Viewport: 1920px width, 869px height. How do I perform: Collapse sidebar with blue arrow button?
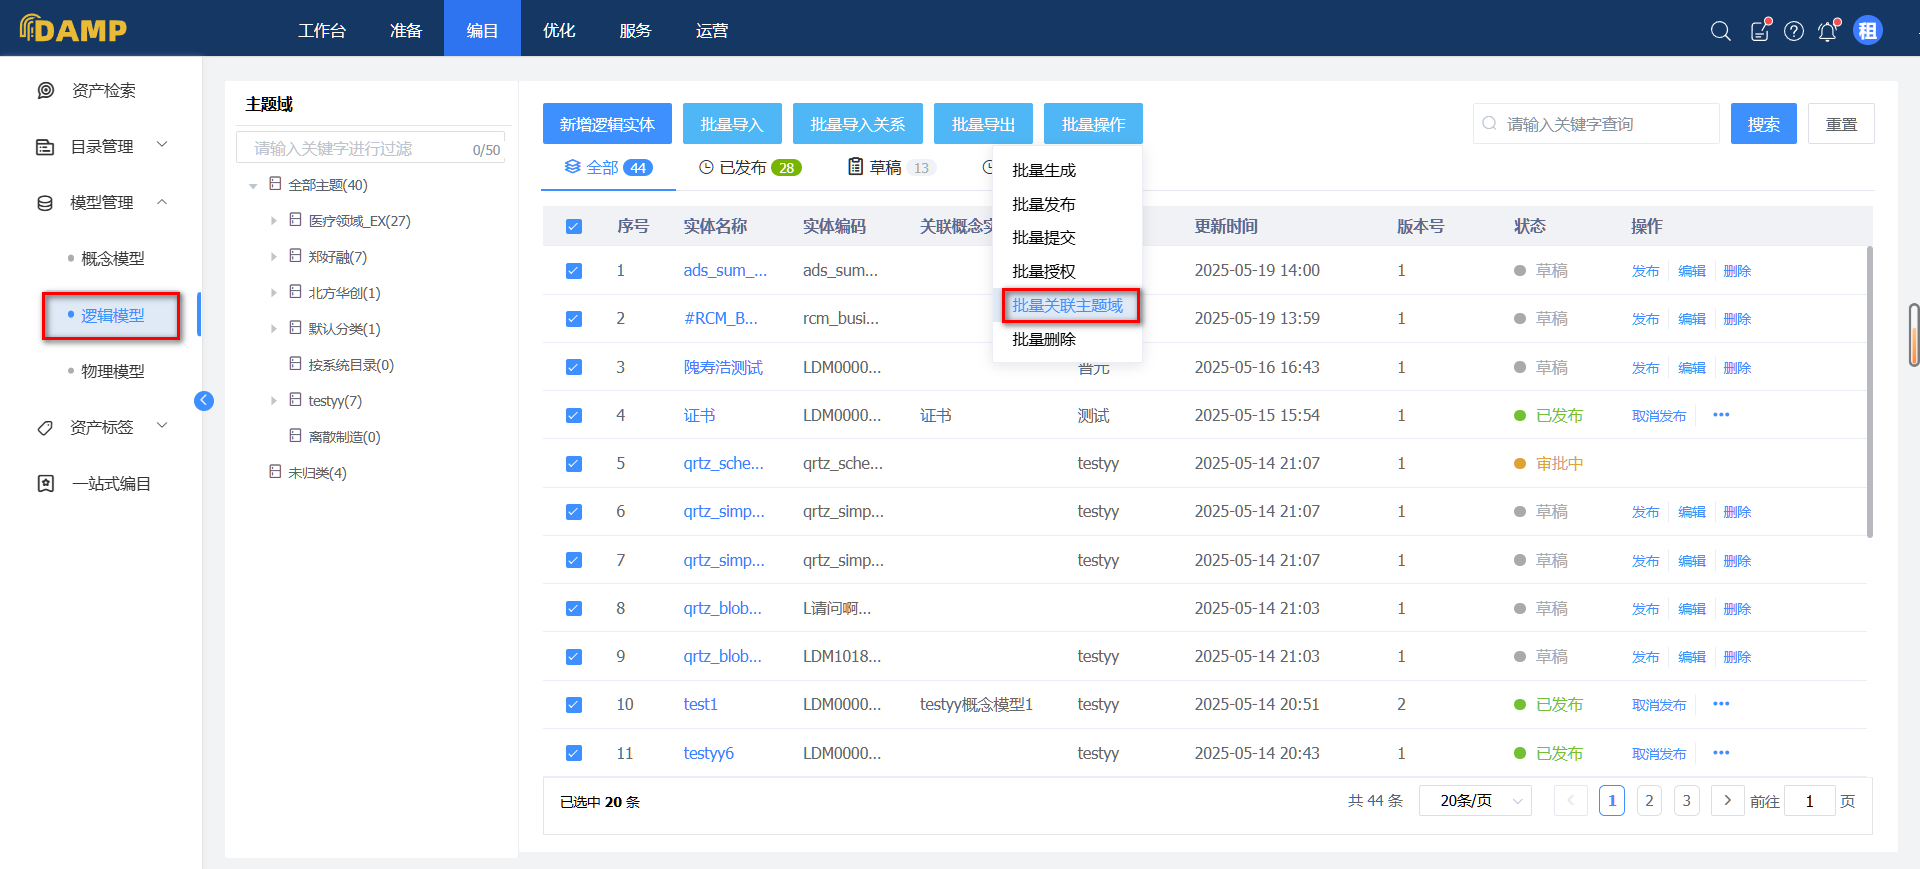[204, 401]
